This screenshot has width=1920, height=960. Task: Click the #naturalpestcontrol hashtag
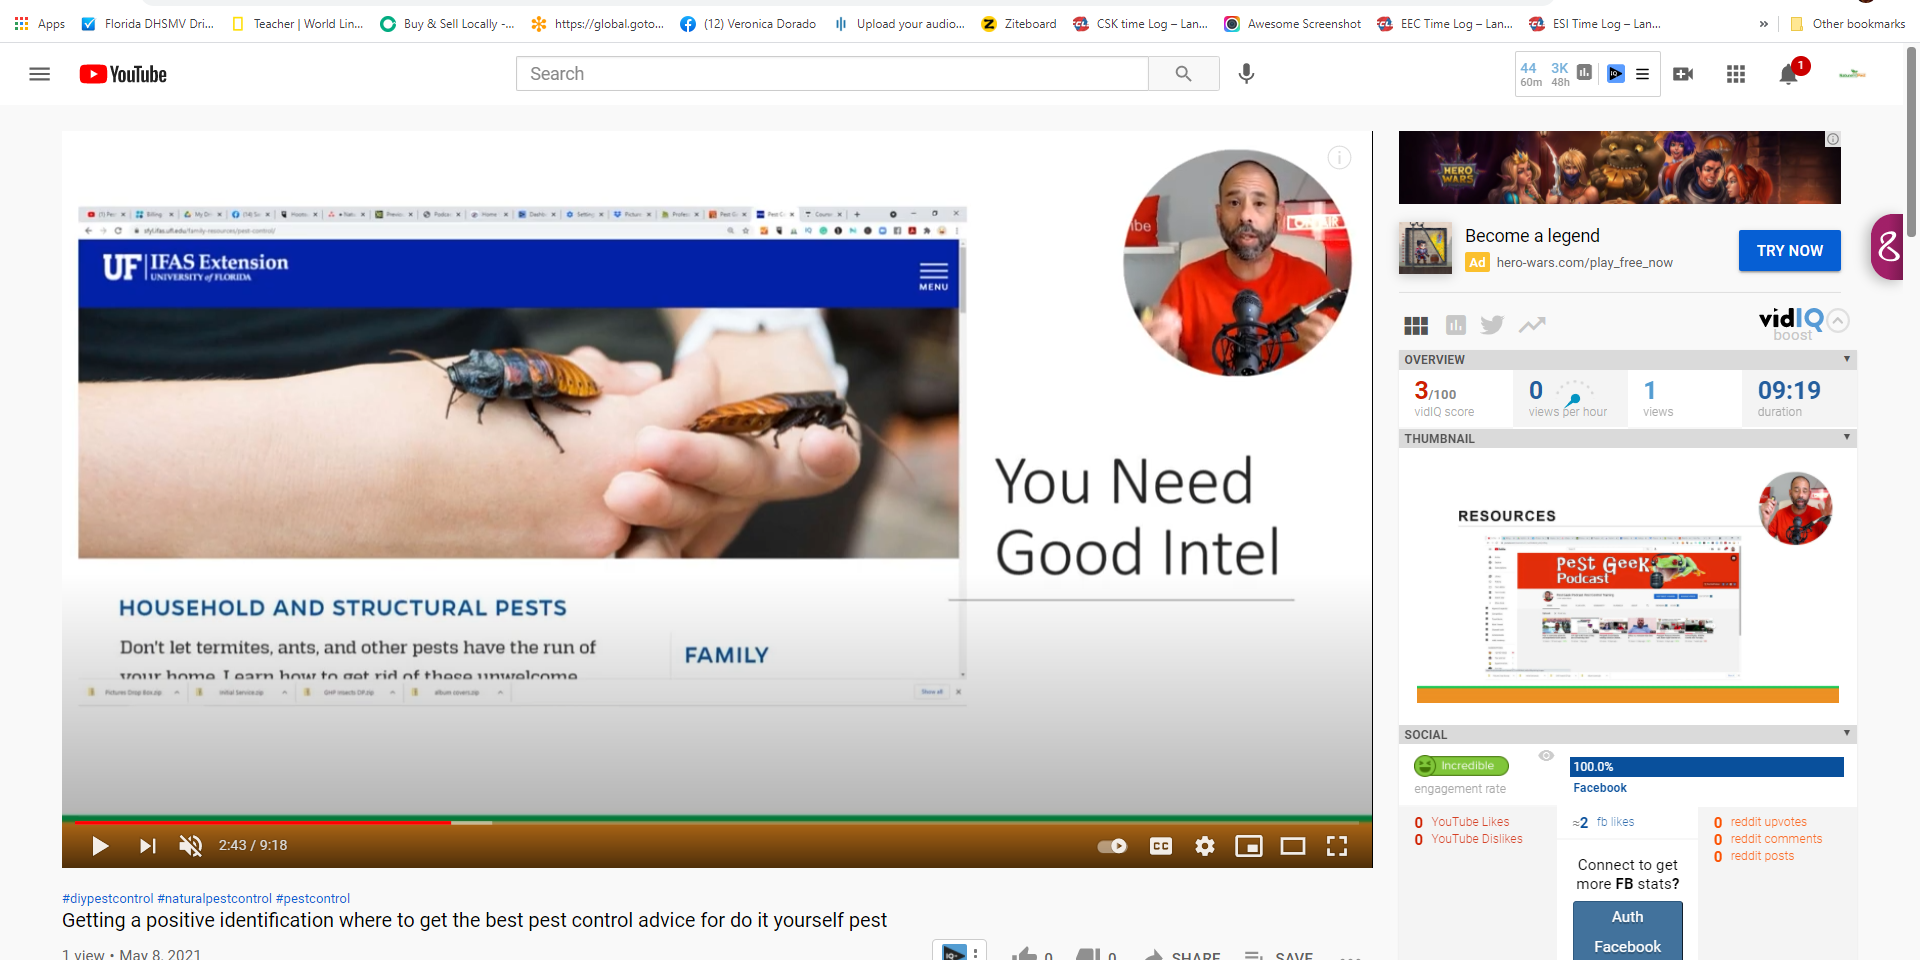pyautogui.click(x=214, y=899)
